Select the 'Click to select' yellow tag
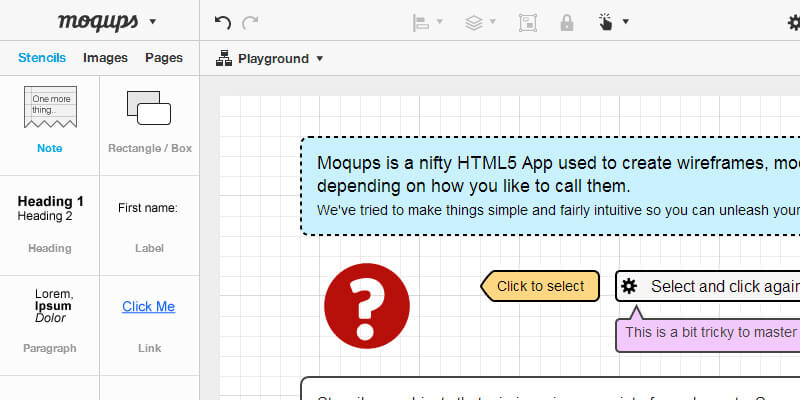This screenshot has height=400, width=800. [x=540, y=286]
